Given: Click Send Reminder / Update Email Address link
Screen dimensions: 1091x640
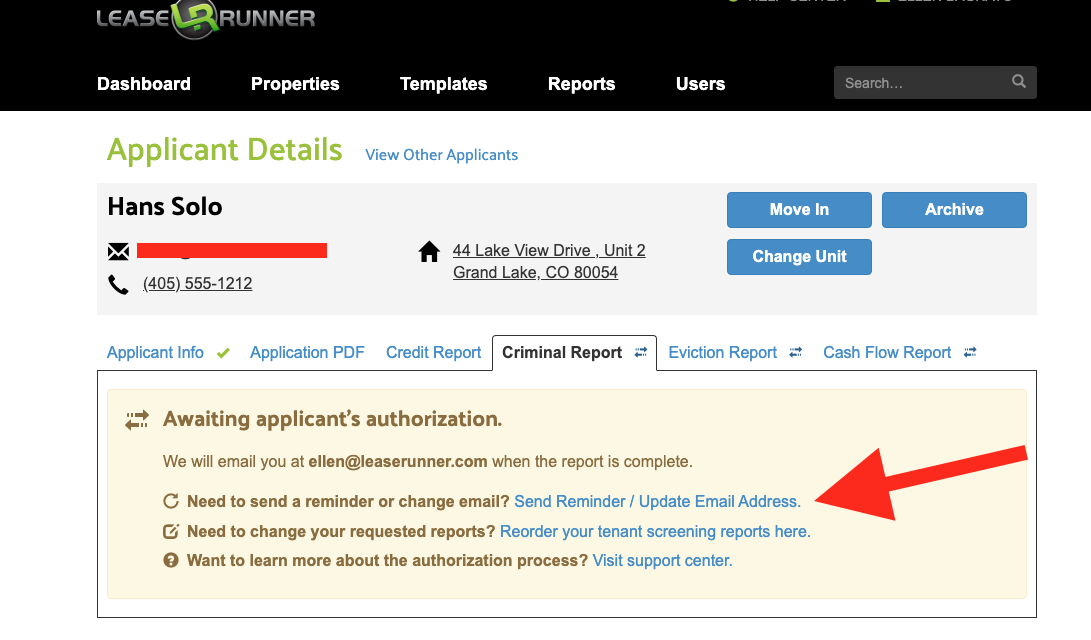Looking at the screenshot, I should point(657,502).
